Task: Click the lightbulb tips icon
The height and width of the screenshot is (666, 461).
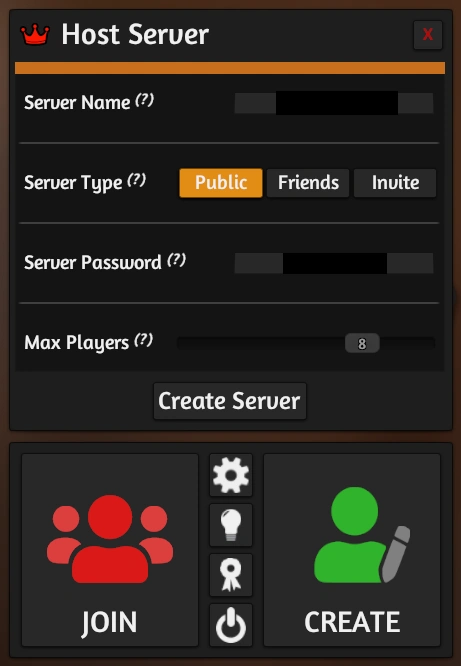Action: (x=231, y=525)
